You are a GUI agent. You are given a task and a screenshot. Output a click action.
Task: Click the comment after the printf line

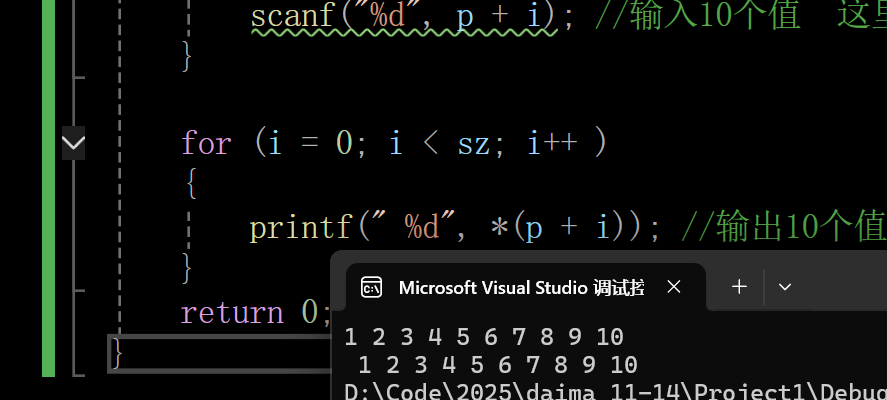(783, 227)
